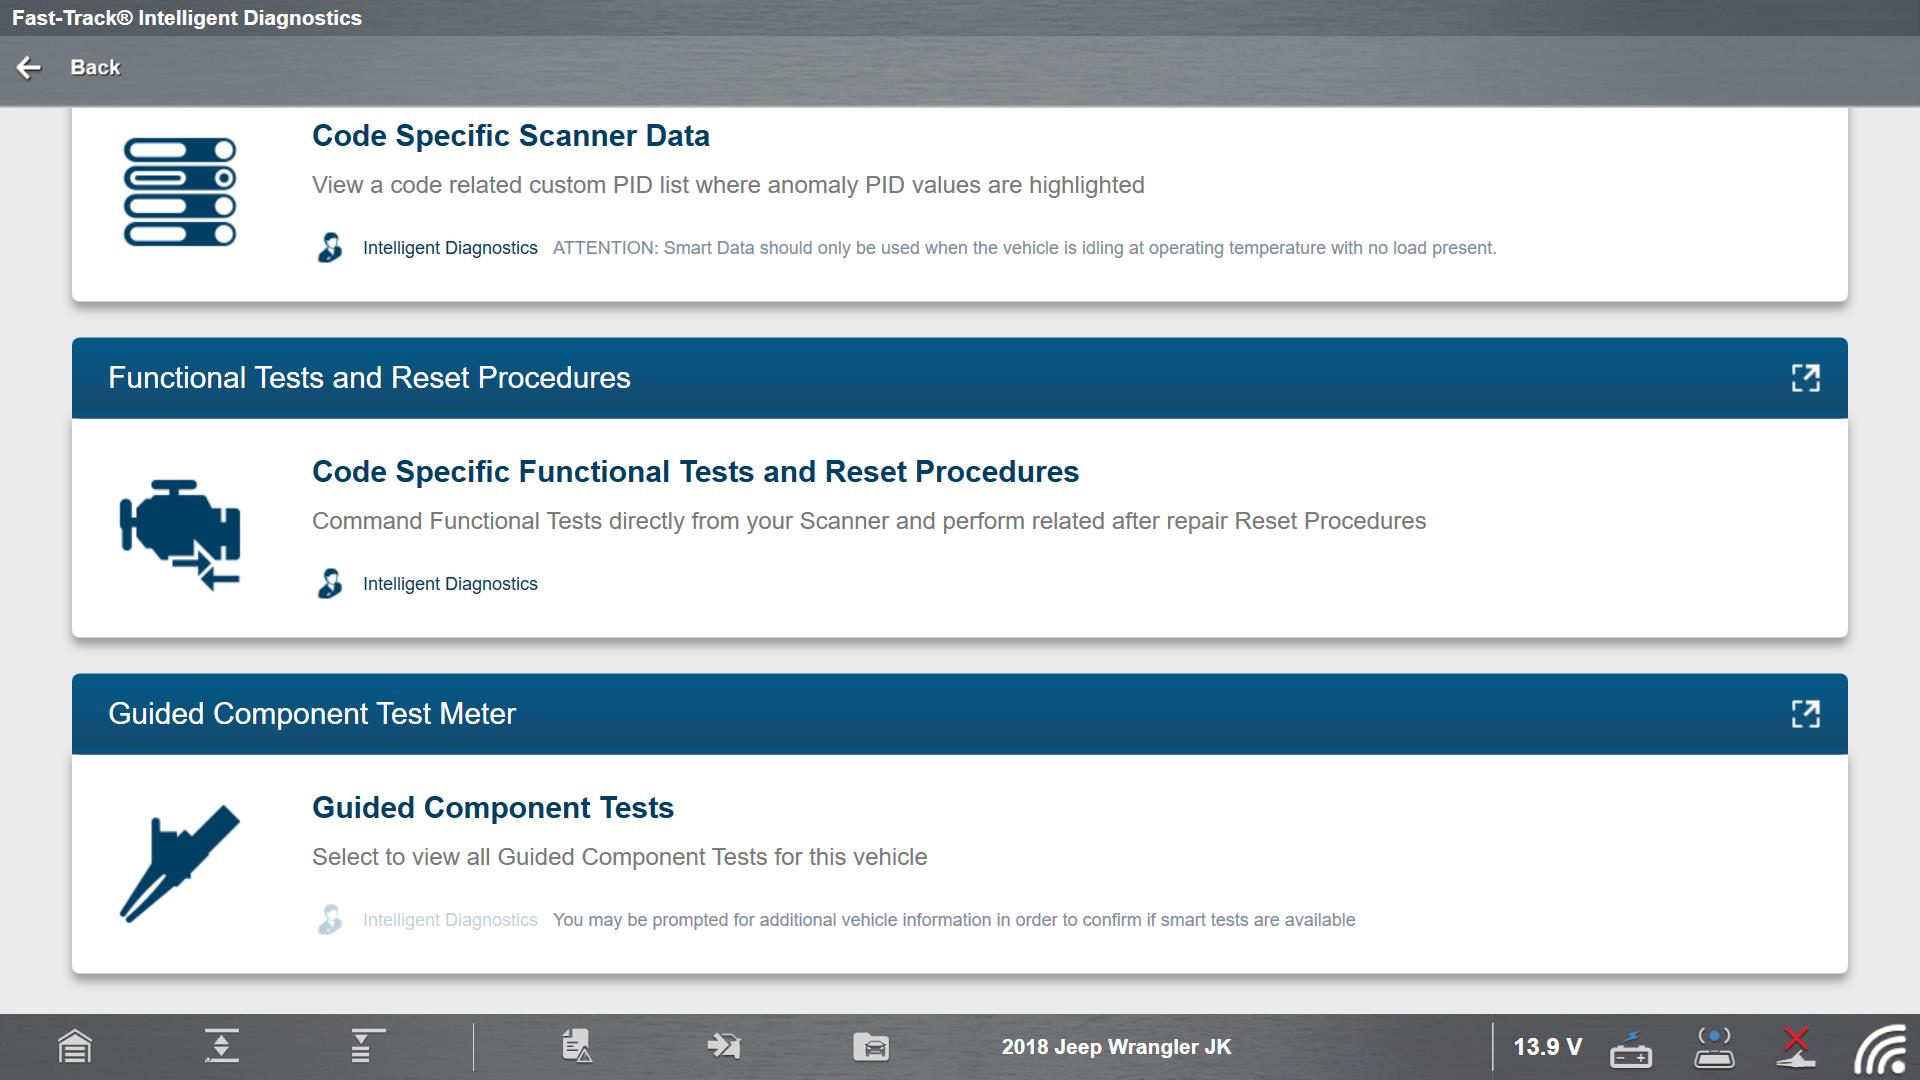Click the collapse-all sections toolbar icon
This screenshot has width=1920, height=1080.
(221, 1046)
